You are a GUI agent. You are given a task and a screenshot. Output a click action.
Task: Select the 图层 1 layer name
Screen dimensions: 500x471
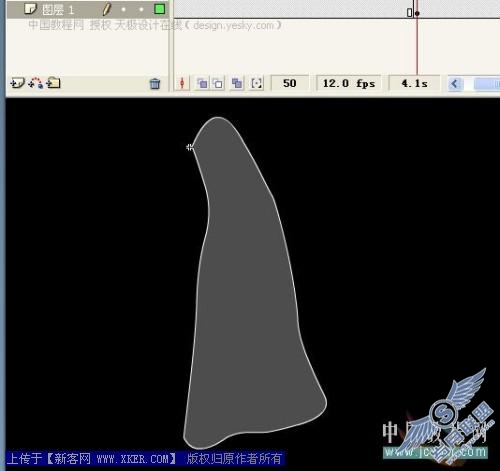click(58, 10)
